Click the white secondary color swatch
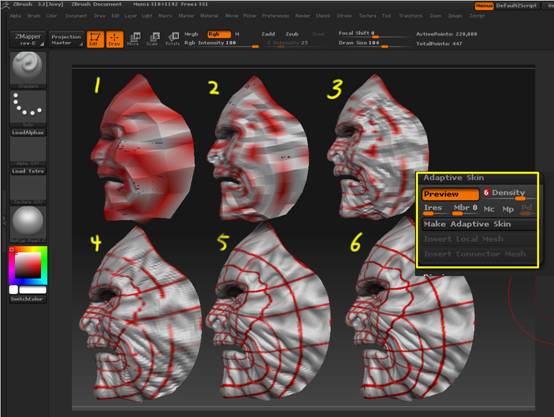The image size is (554, 417). pyautogui.click(x=13, y=290)
